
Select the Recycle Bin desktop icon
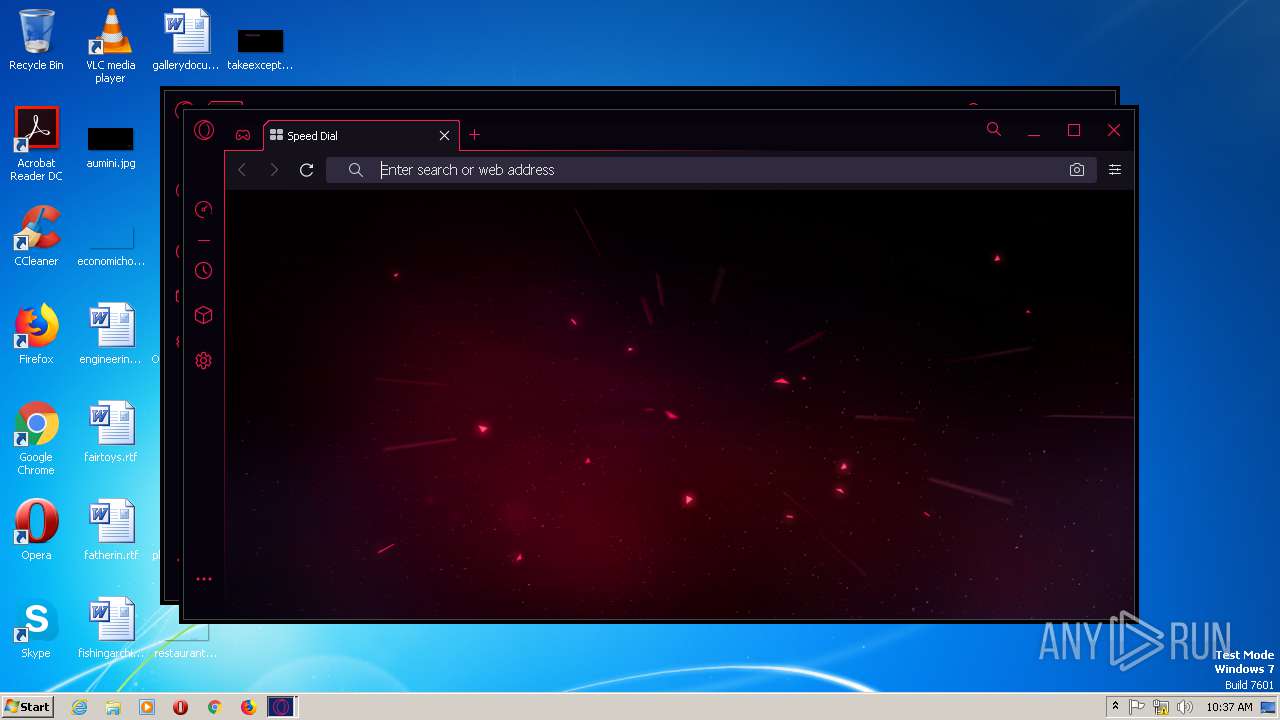pyautogui.click(x=36, y=40)
